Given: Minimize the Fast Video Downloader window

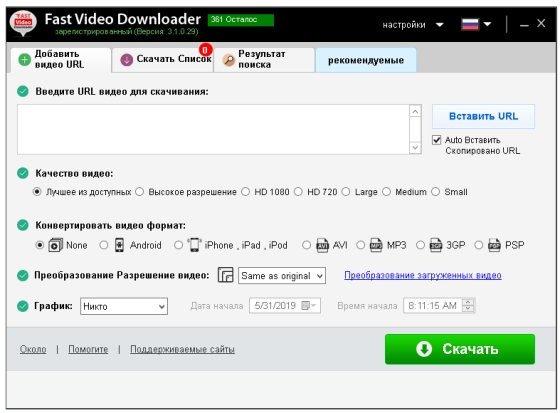Looking at the screenshot, I should pyautogui.click(x=524, y=25).
